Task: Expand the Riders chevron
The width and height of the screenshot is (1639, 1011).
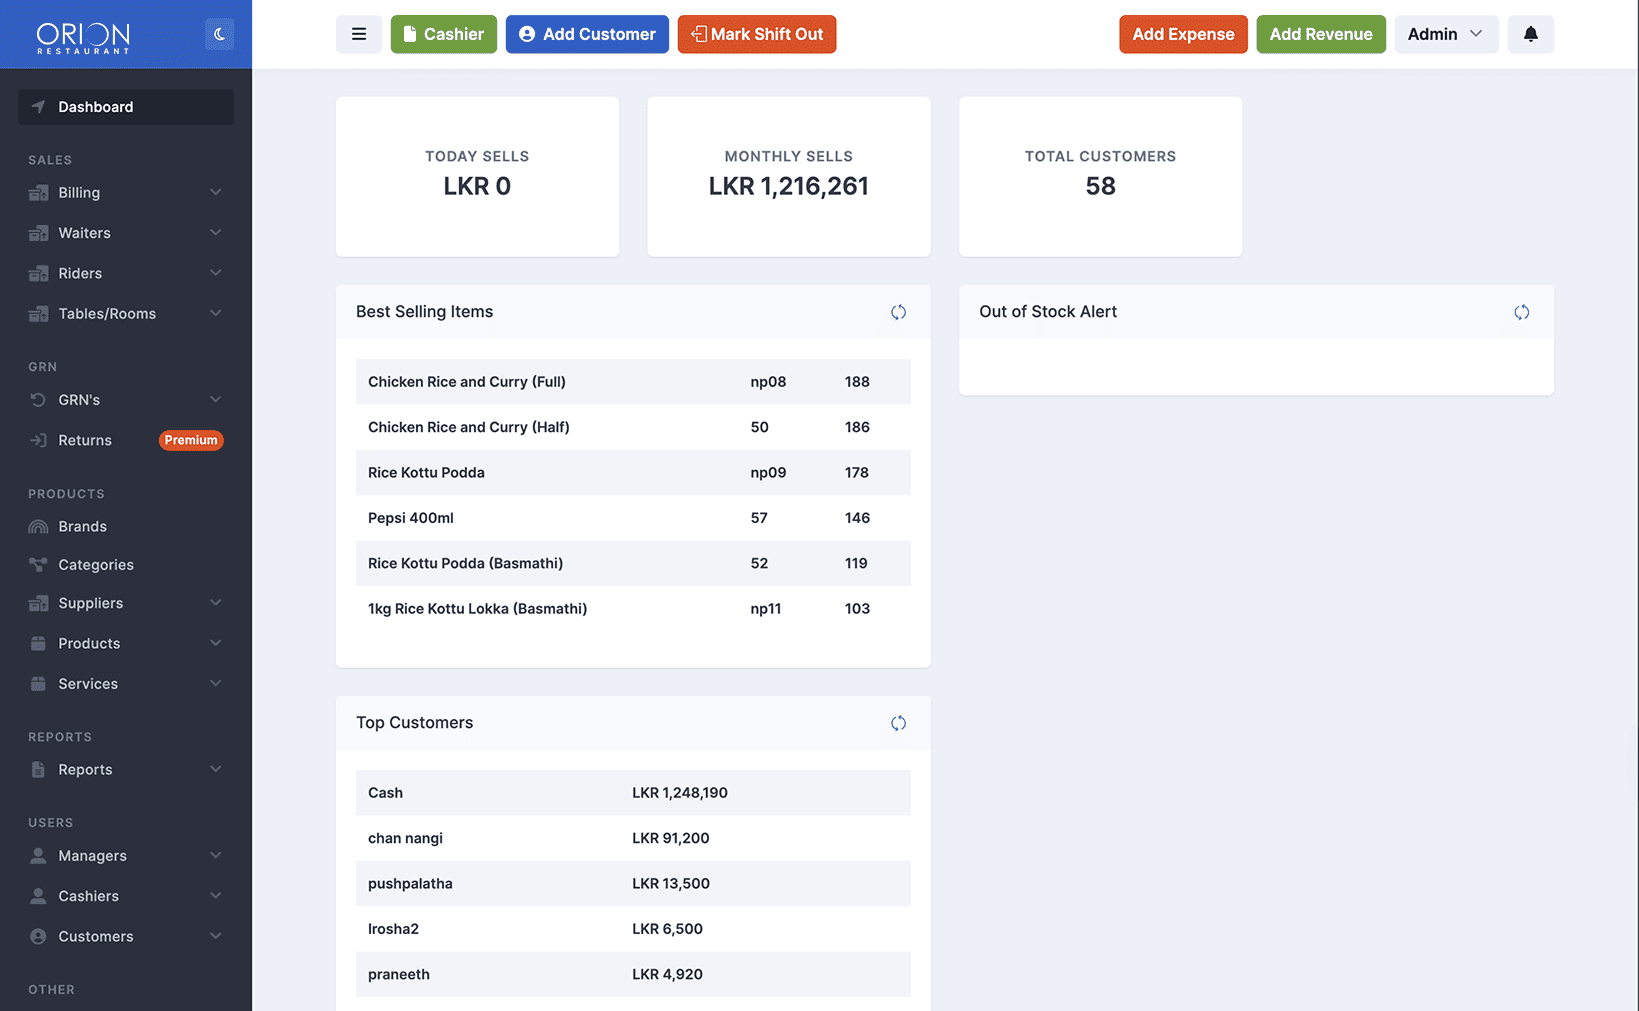Action: [x=215, y=272]
